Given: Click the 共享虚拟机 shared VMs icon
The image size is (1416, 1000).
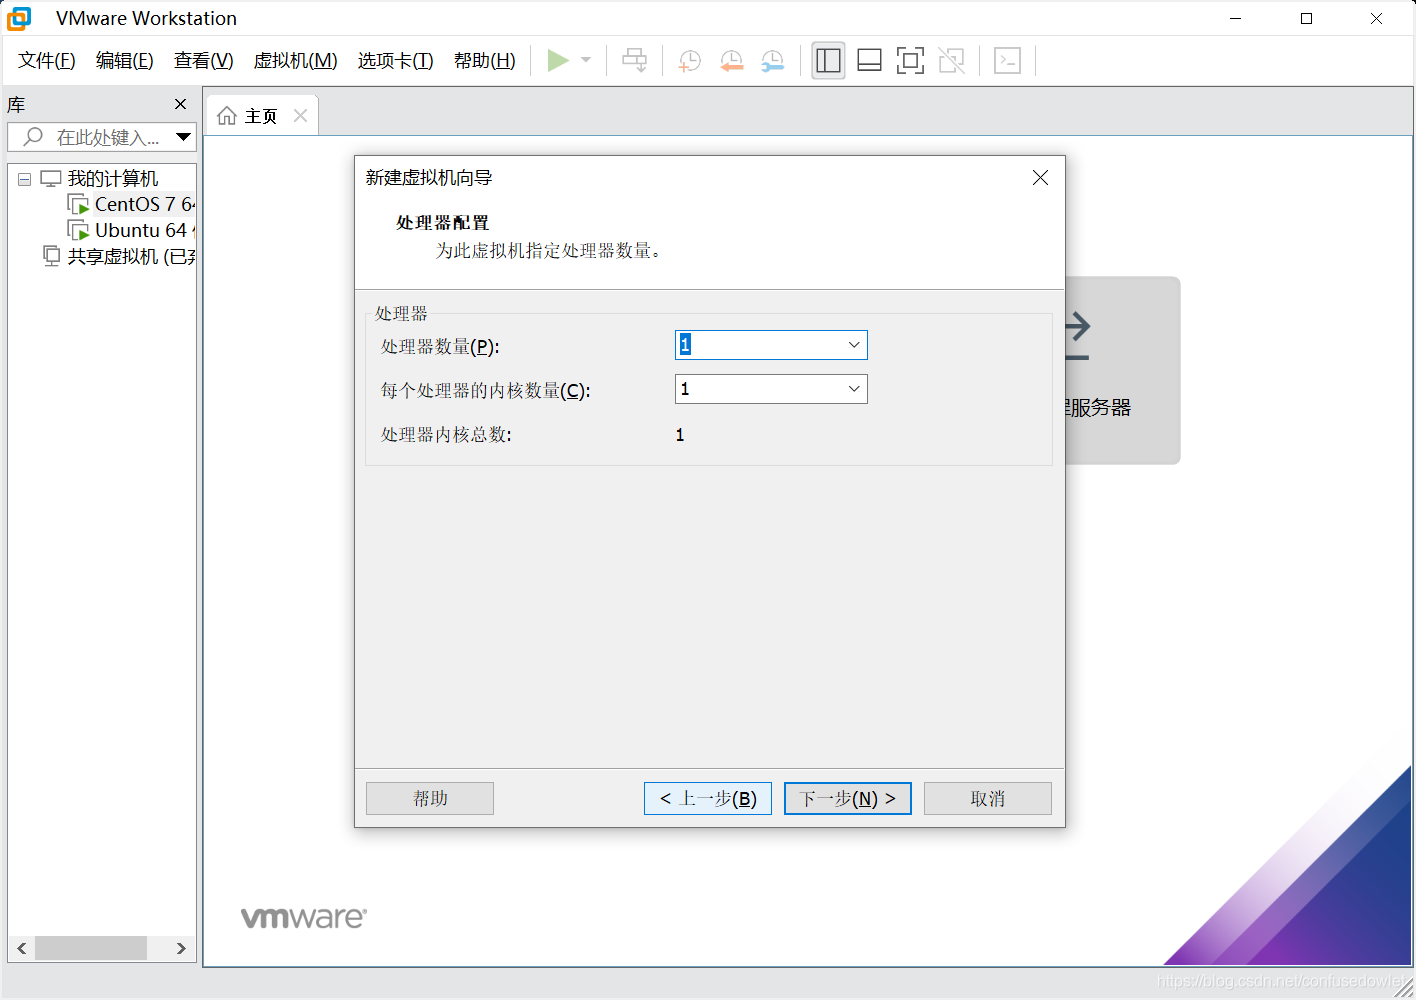Looking at the screenshot, I should (51, 255).
